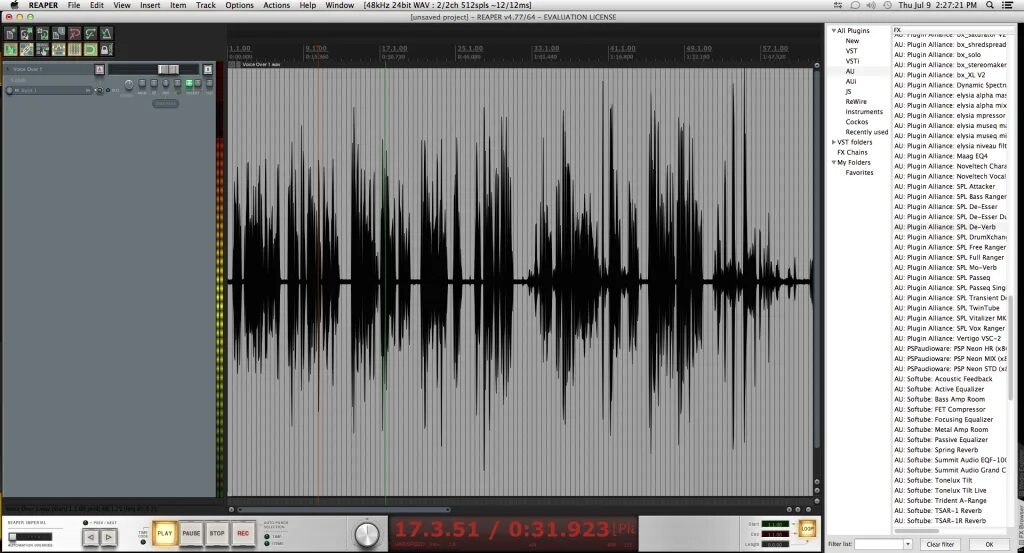Toggle the locking padlock toolbar icon
The image size is (1024, 553).
point(106,50)
